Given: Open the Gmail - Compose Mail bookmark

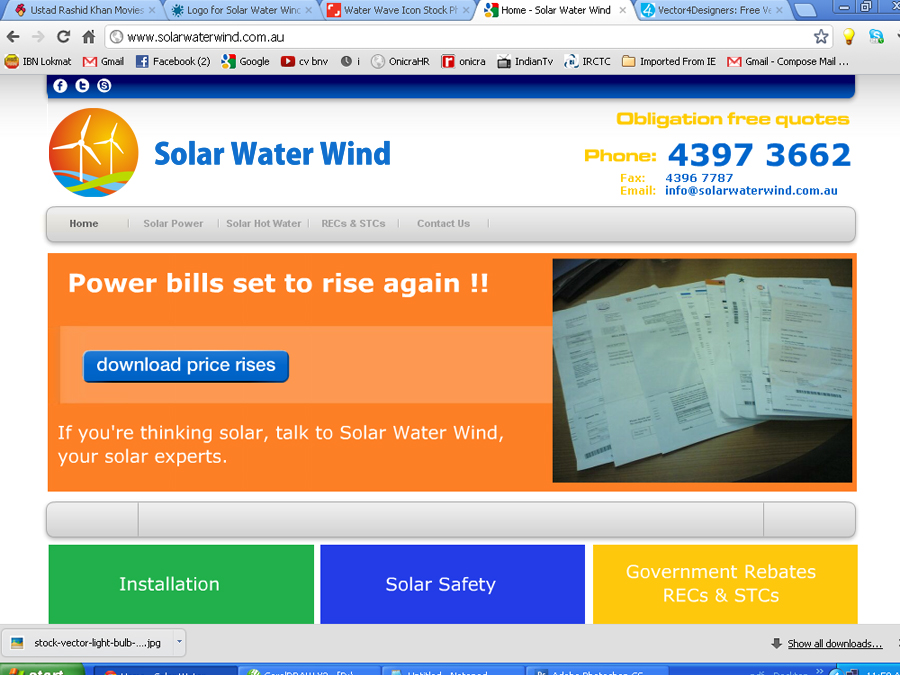Looking at the screenshot, I should point(788,61).
